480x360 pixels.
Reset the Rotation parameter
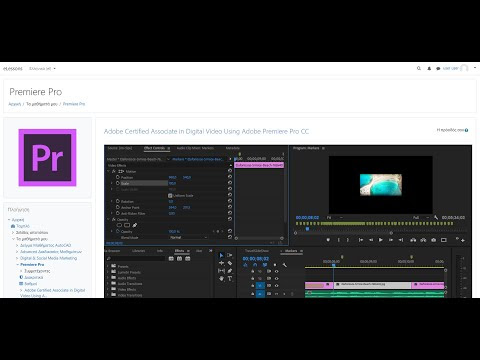click(x=230, y=201)
